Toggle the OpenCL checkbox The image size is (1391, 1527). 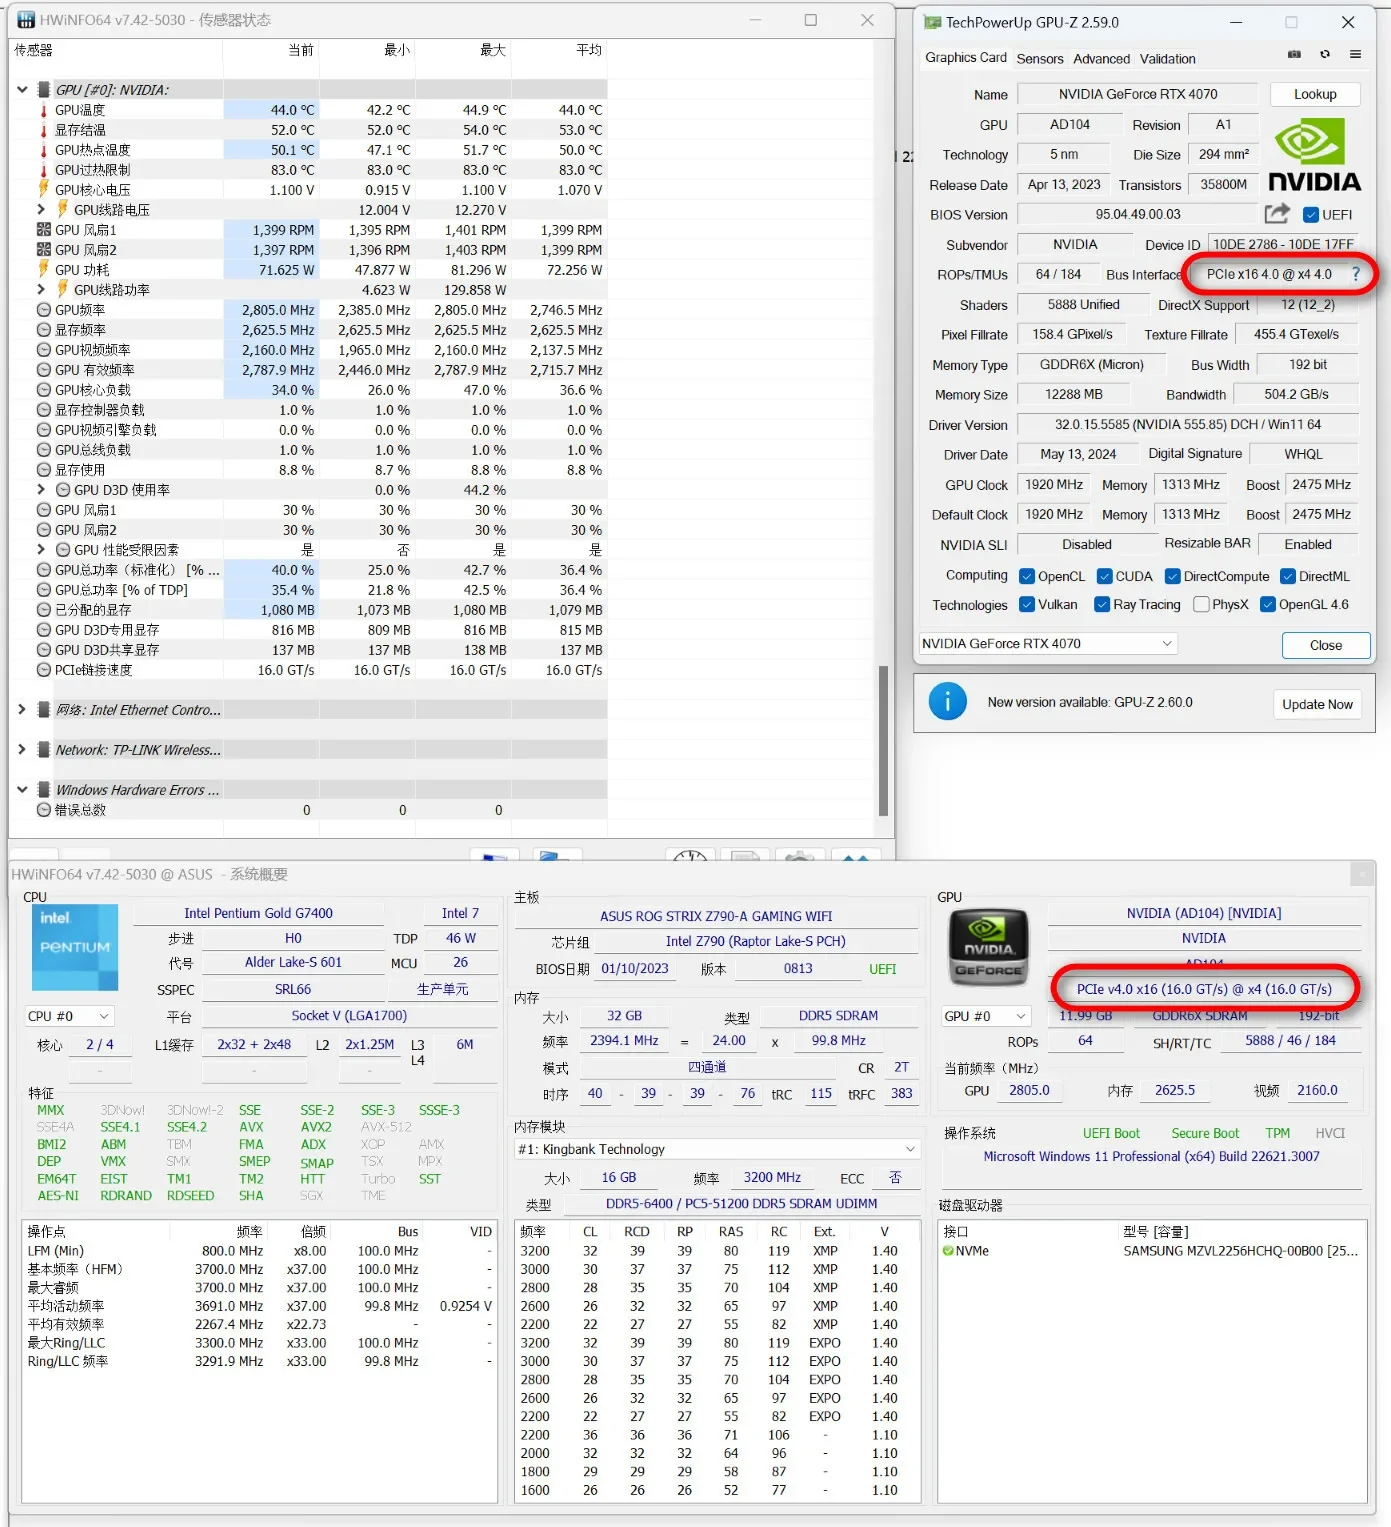click(x=1026, y=576)
